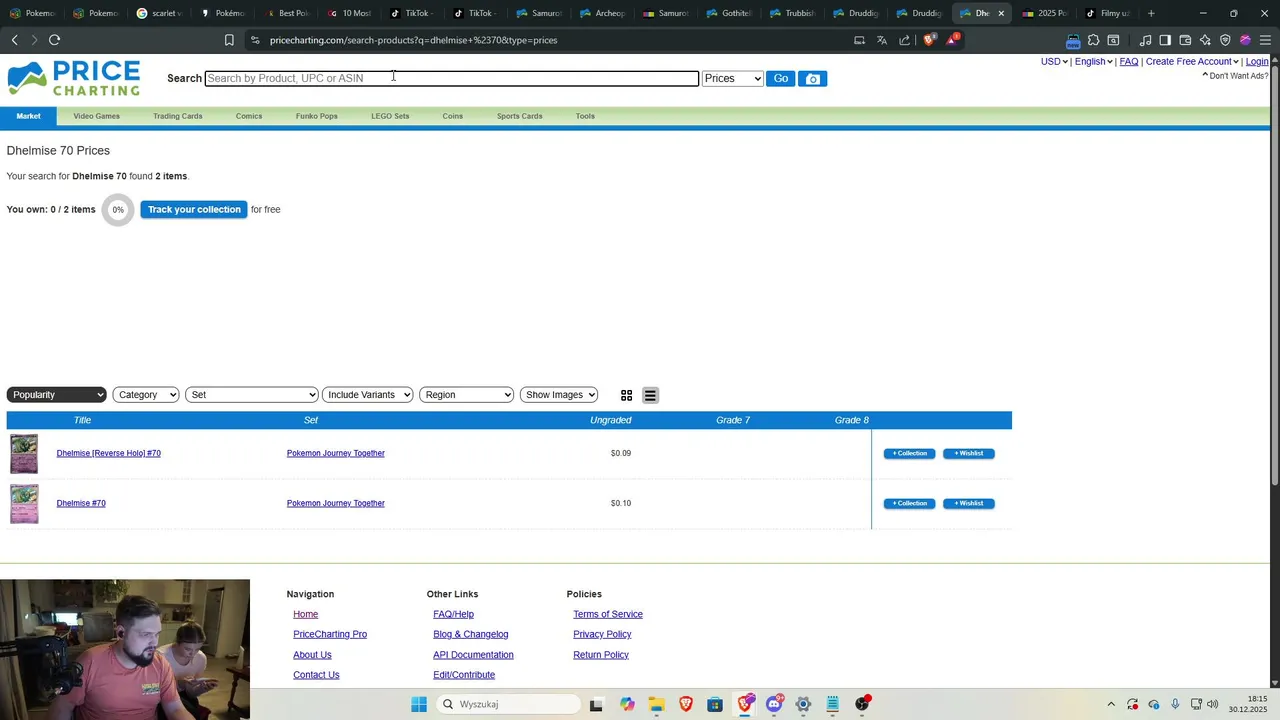
Task: Open the Region filter dropdown
Action: [x=467, y=395]
